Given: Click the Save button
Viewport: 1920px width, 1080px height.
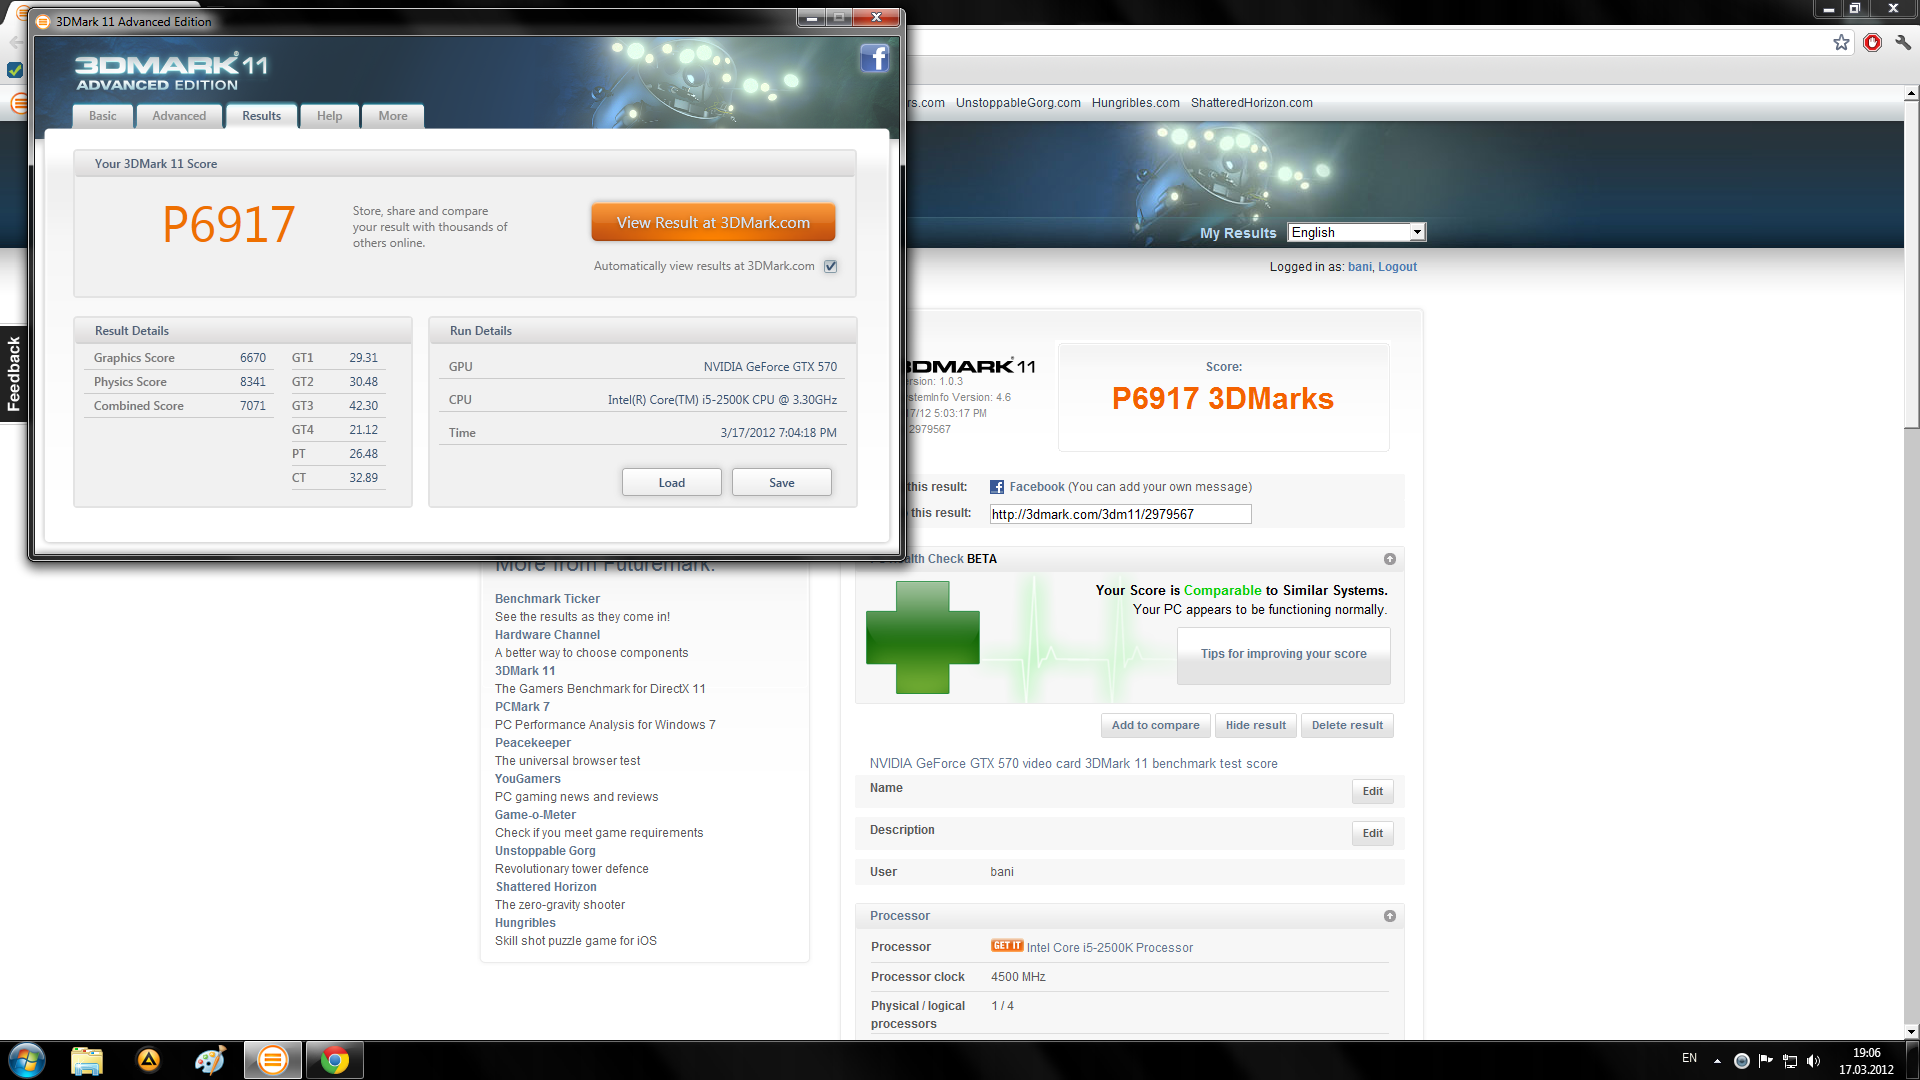Looking at the screenshot, I should (x=782, y=483).
